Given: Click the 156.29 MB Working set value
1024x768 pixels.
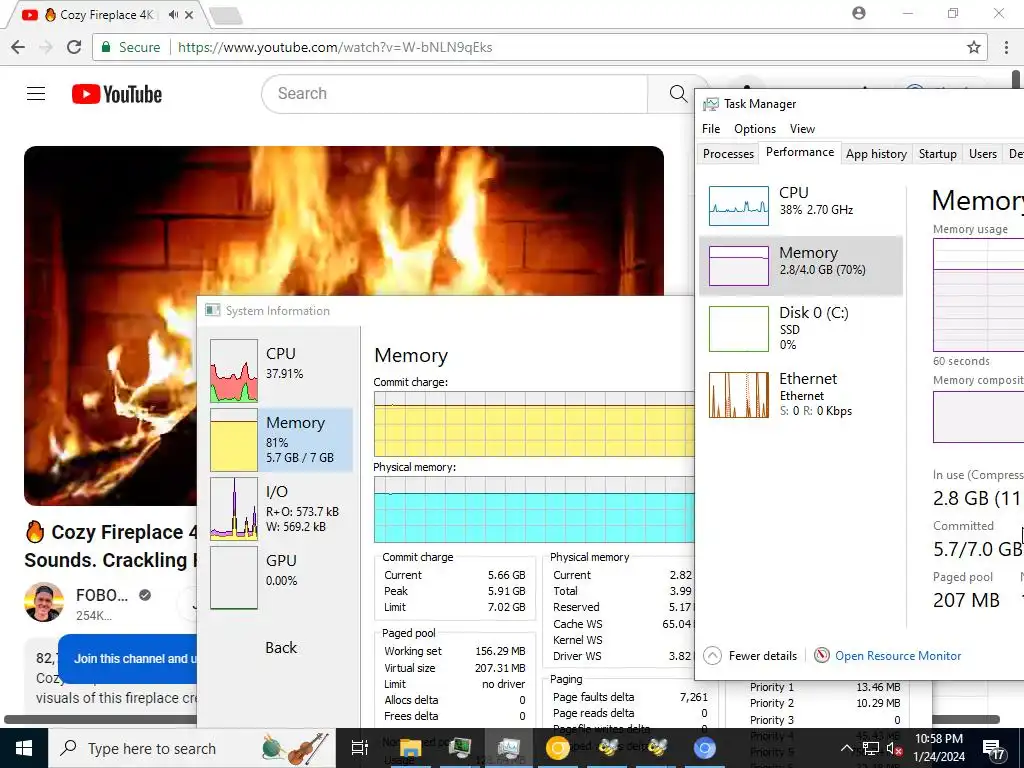Looking at the screenshot, I should tap(500, 651).
